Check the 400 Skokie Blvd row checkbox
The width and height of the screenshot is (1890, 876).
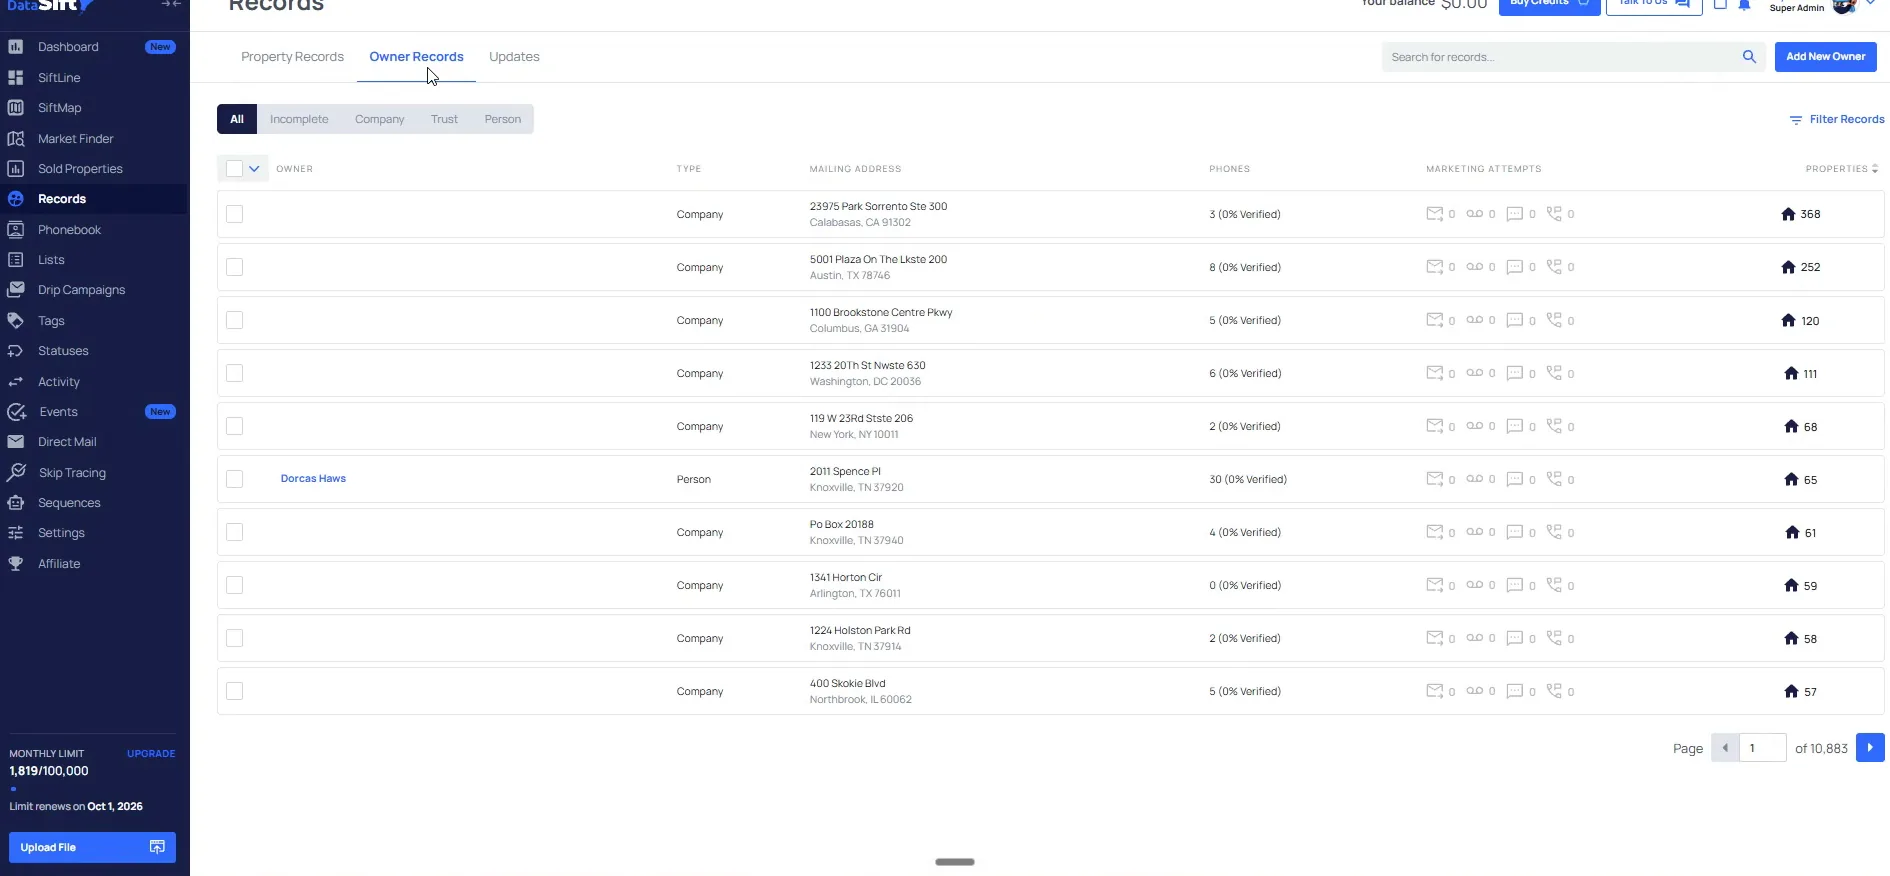pos(234,691)
